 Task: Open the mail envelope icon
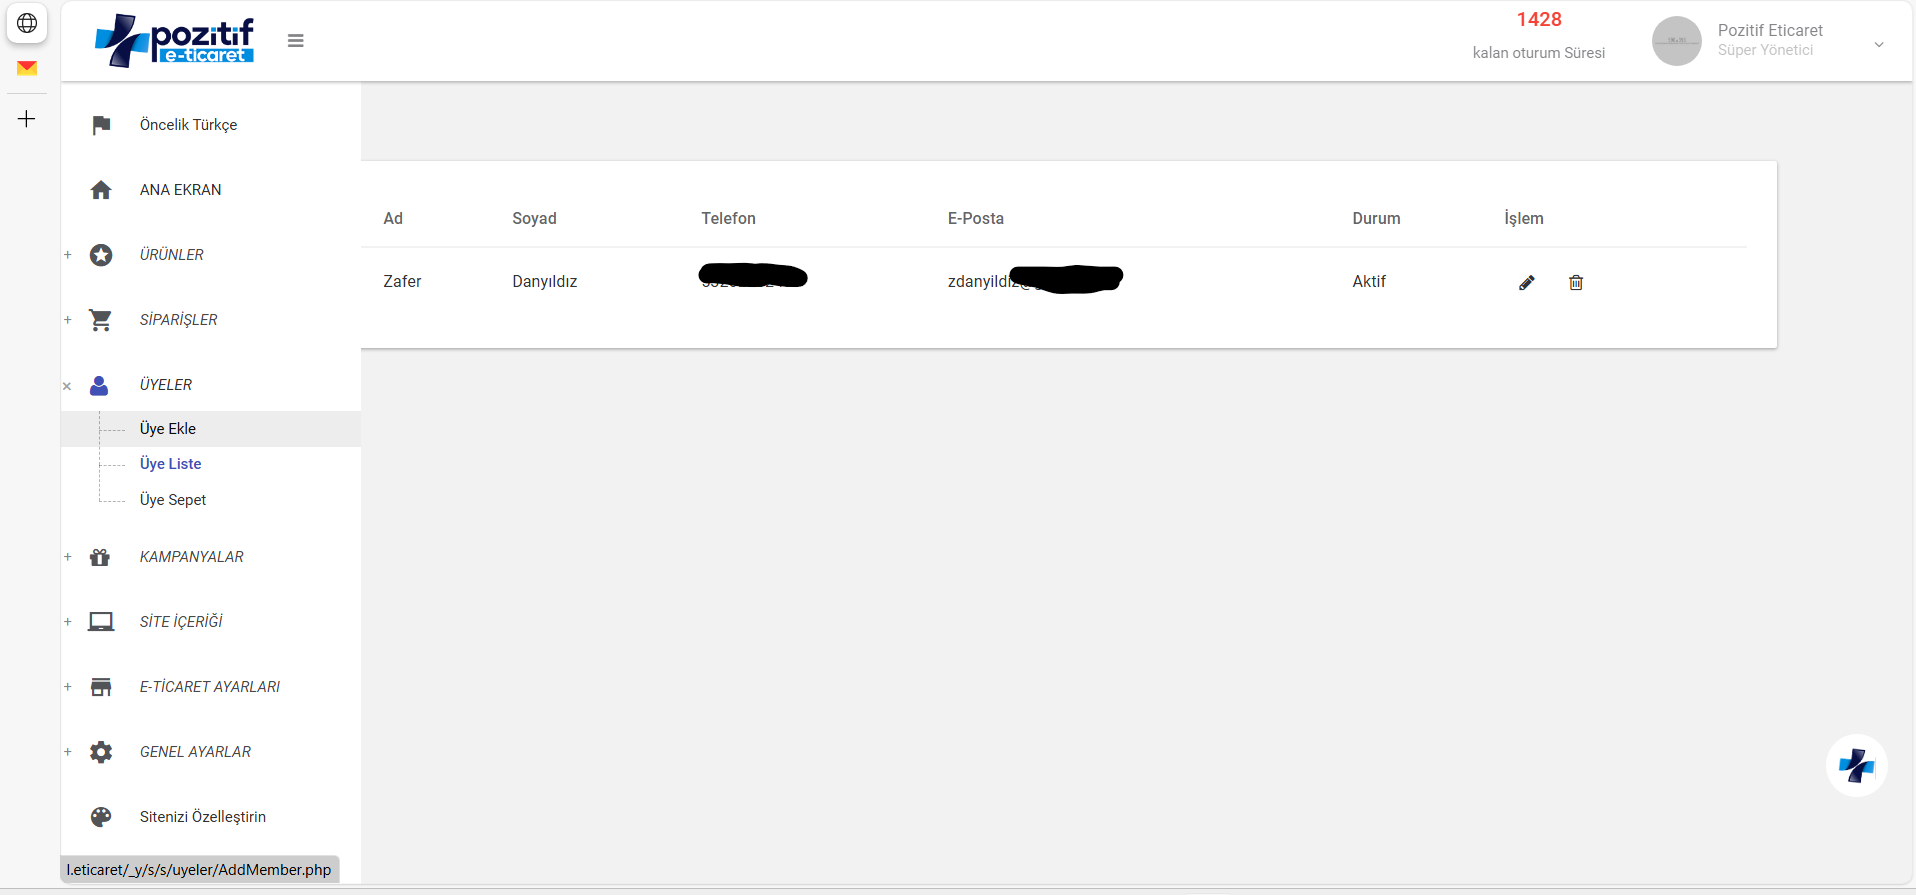tap(27, 68)
